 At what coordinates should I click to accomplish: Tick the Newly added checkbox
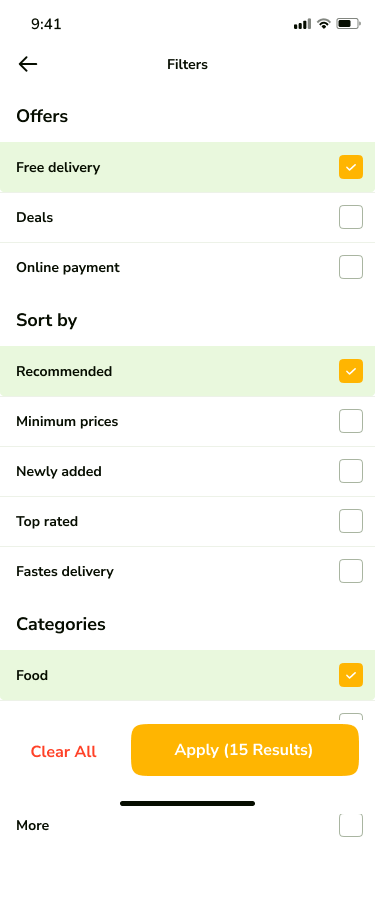pyautogui.click(x=351, y=471)
